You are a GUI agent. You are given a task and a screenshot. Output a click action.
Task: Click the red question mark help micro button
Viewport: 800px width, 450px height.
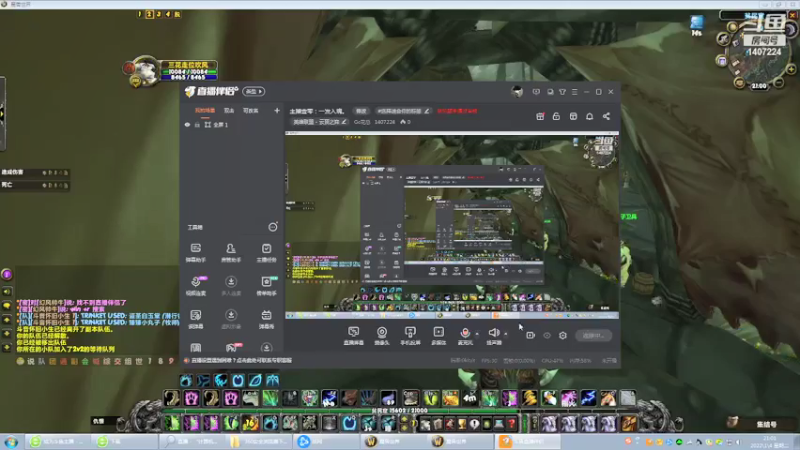pyautogui.click(x=511, y=424)
